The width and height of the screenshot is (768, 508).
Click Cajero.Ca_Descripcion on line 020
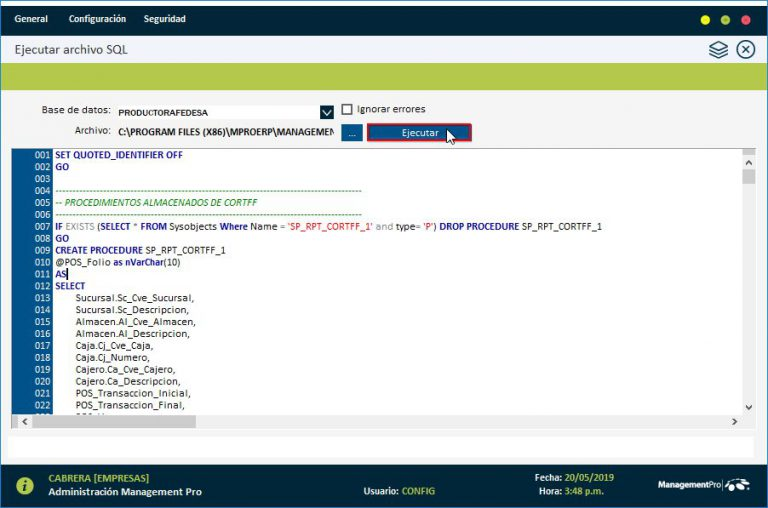[128, 381]
